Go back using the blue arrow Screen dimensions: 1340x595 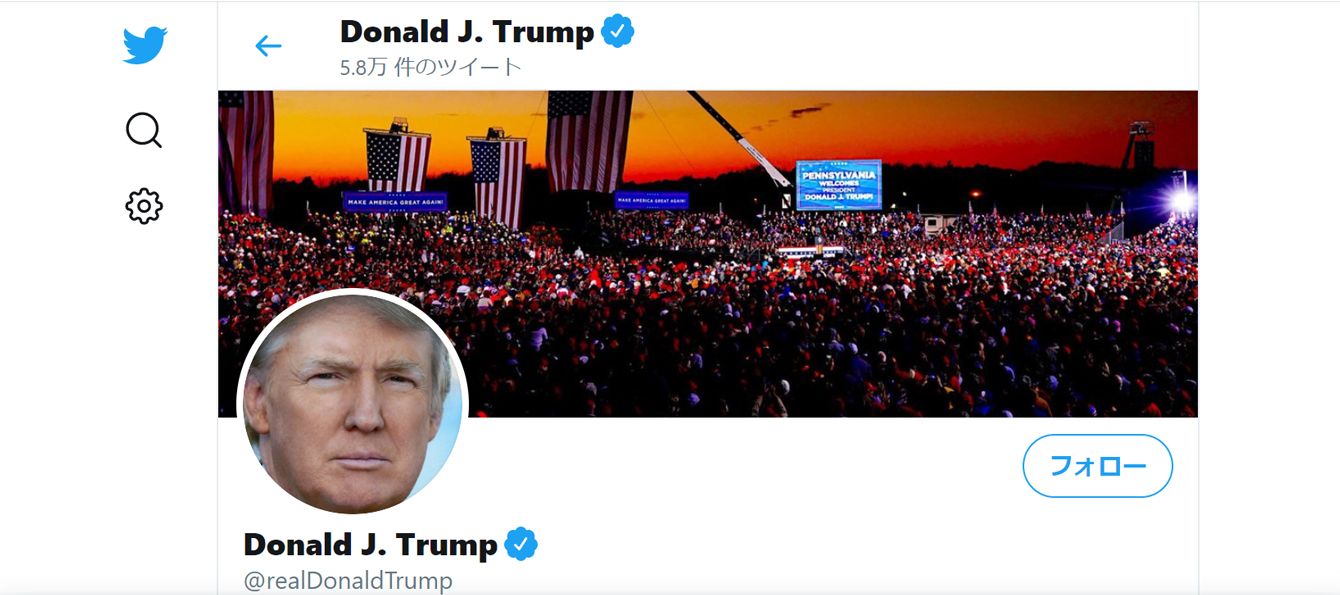click(x=268, y=46)
